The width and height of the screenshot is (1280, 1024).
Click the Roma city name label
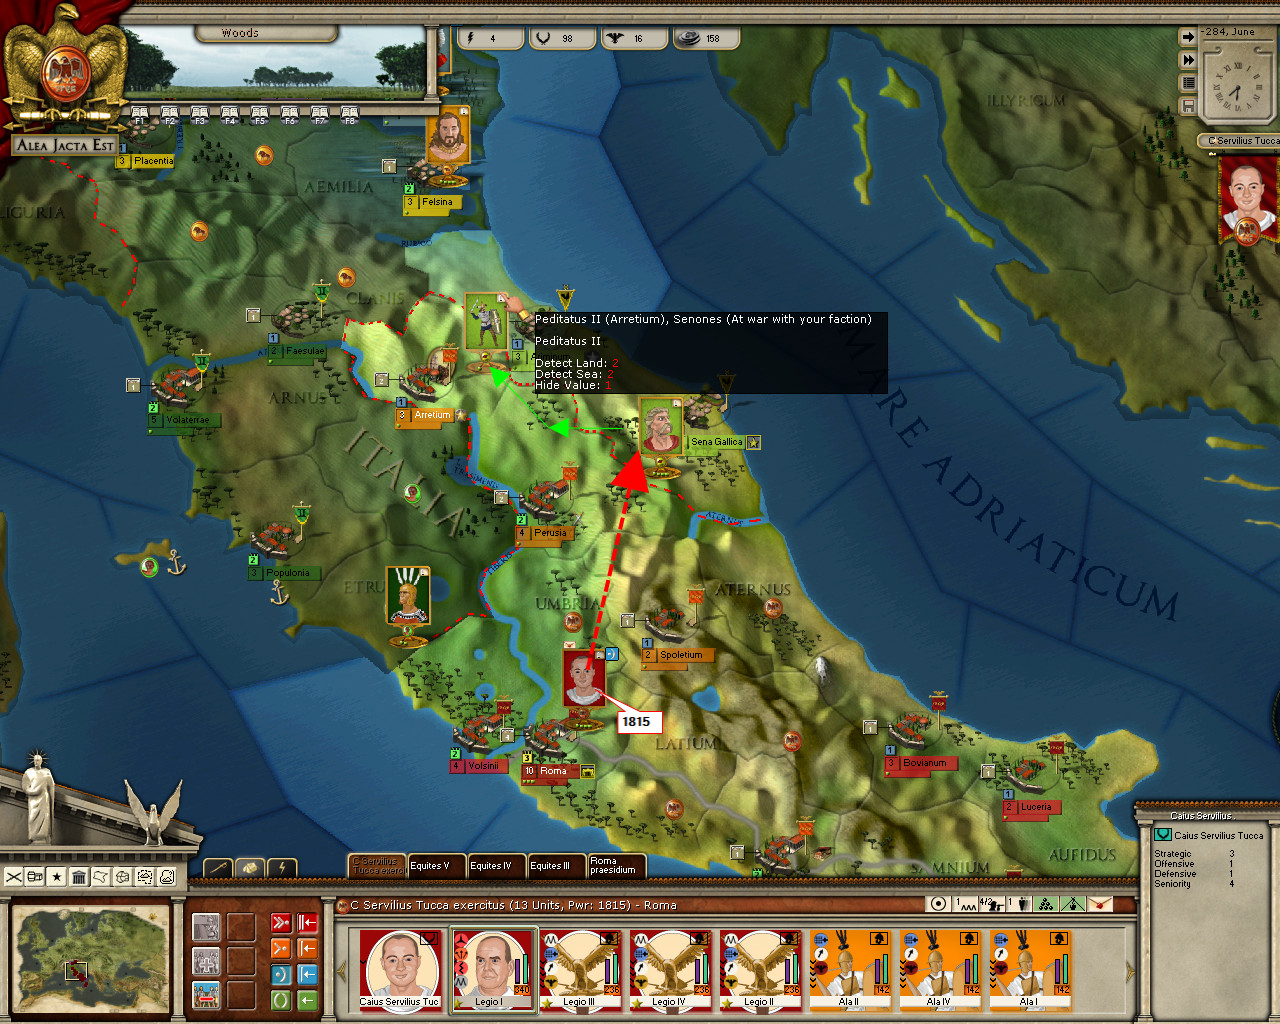click(553, 771)
